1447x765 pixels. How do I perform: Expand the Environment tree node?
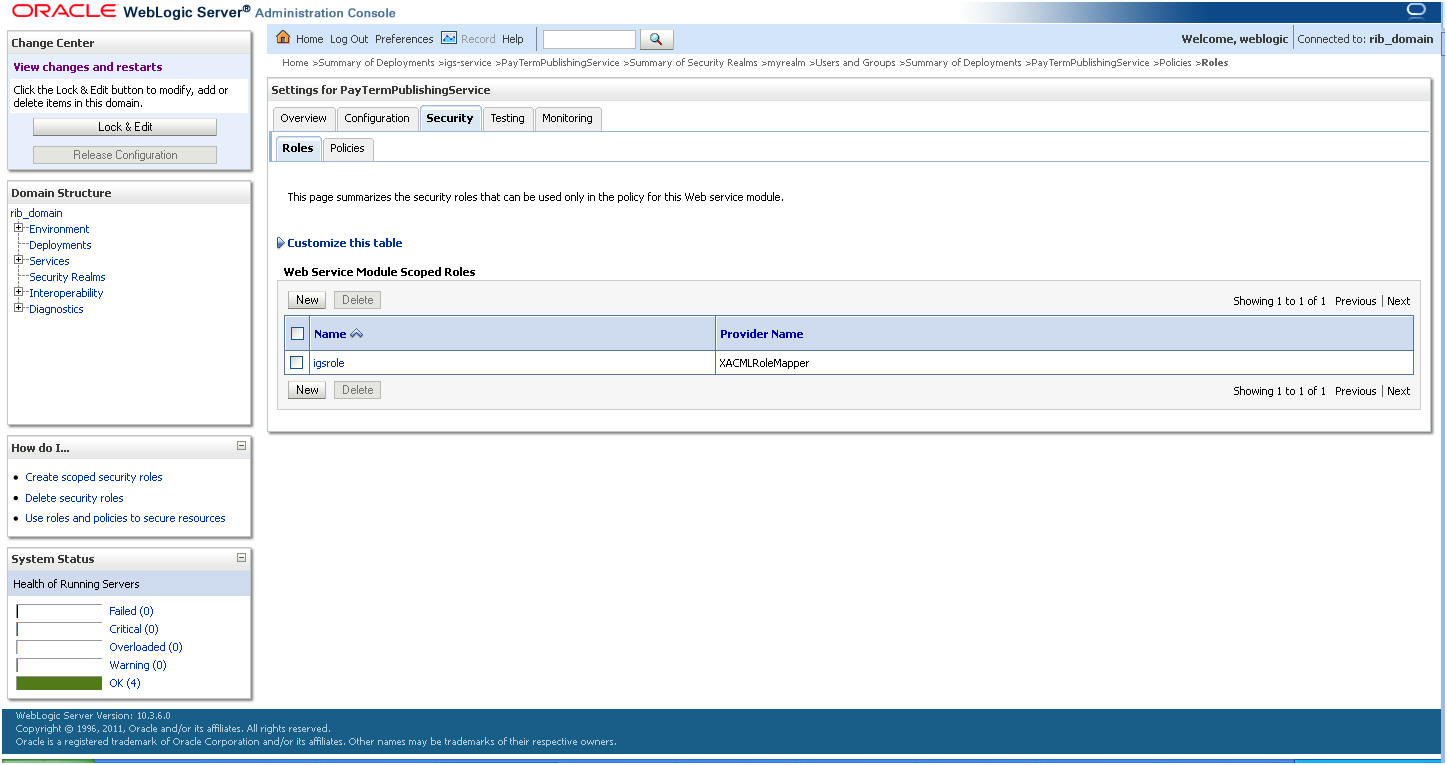point(18,228)
